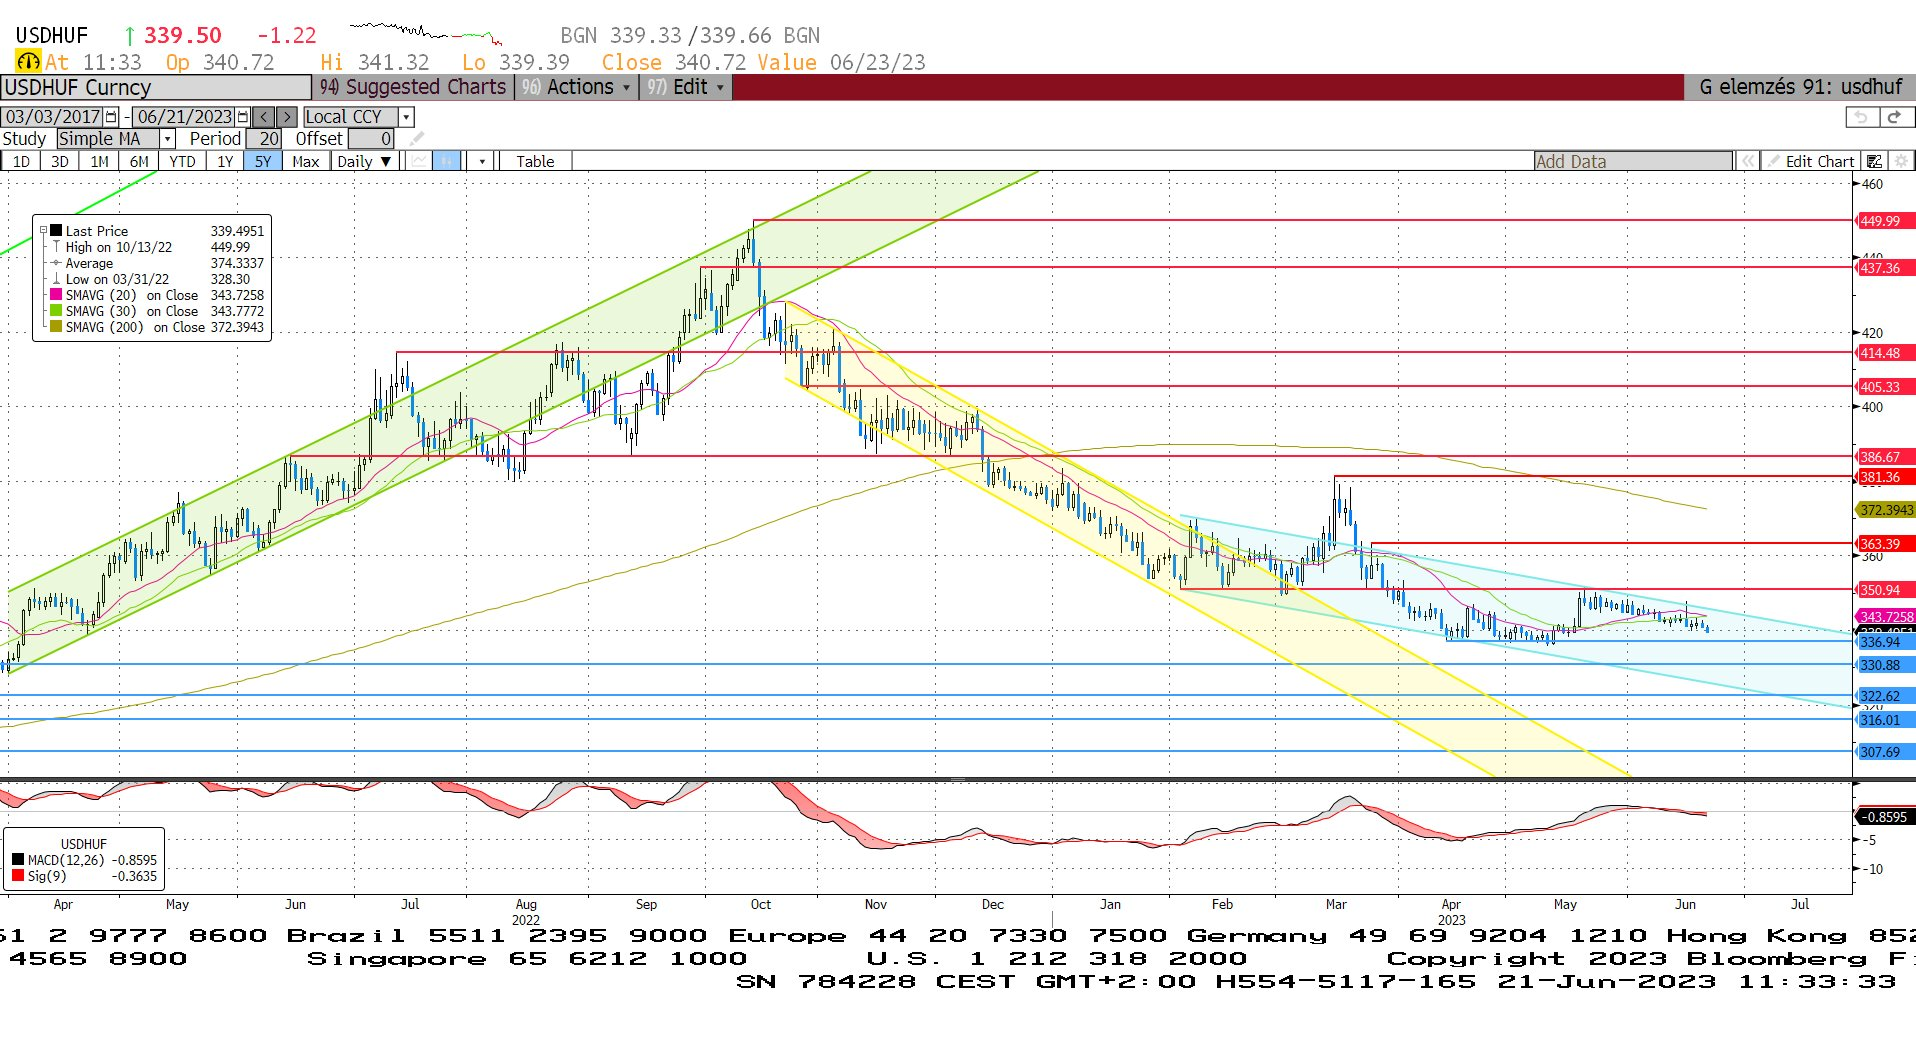The width and height of the screenshot is (1916, 1037).
Task: Open the annotations notes icon next to Edit Chart
Action: [x=1875, y=161]
